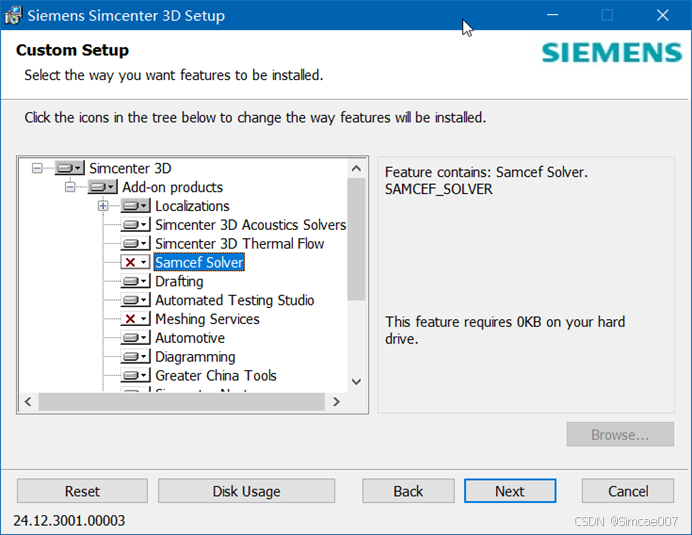Screen dimensions: 692x535
Task: Click horizontal scrollbar thumb in feature tree
Action: coord(181,402)
